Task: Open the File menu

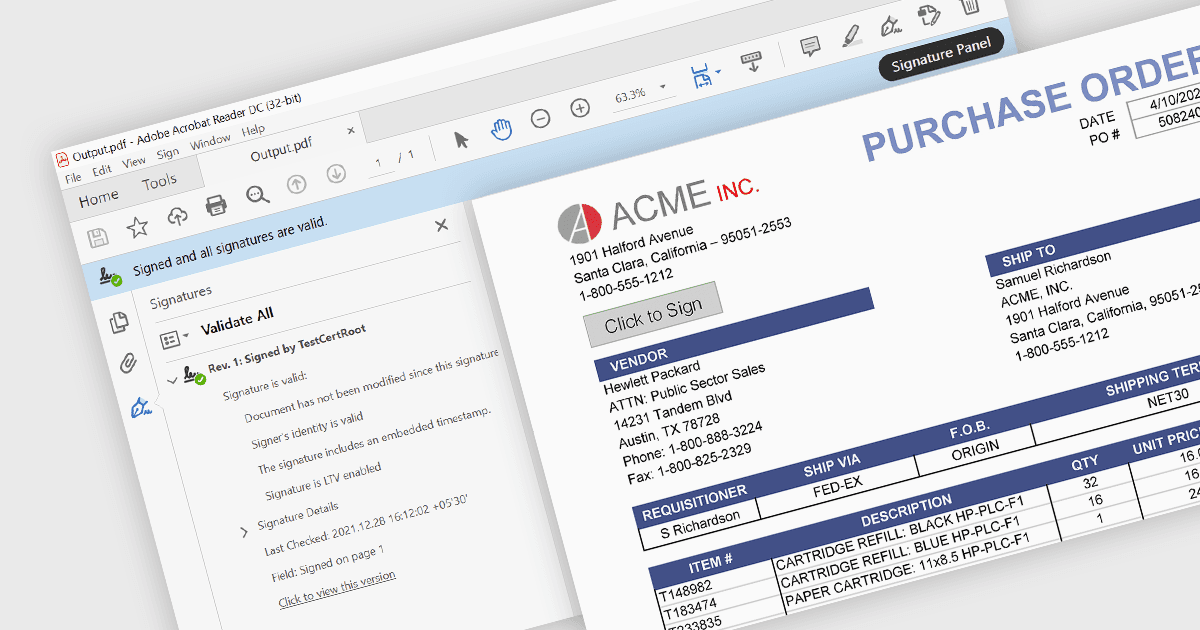Action: [x=73, y=177]
